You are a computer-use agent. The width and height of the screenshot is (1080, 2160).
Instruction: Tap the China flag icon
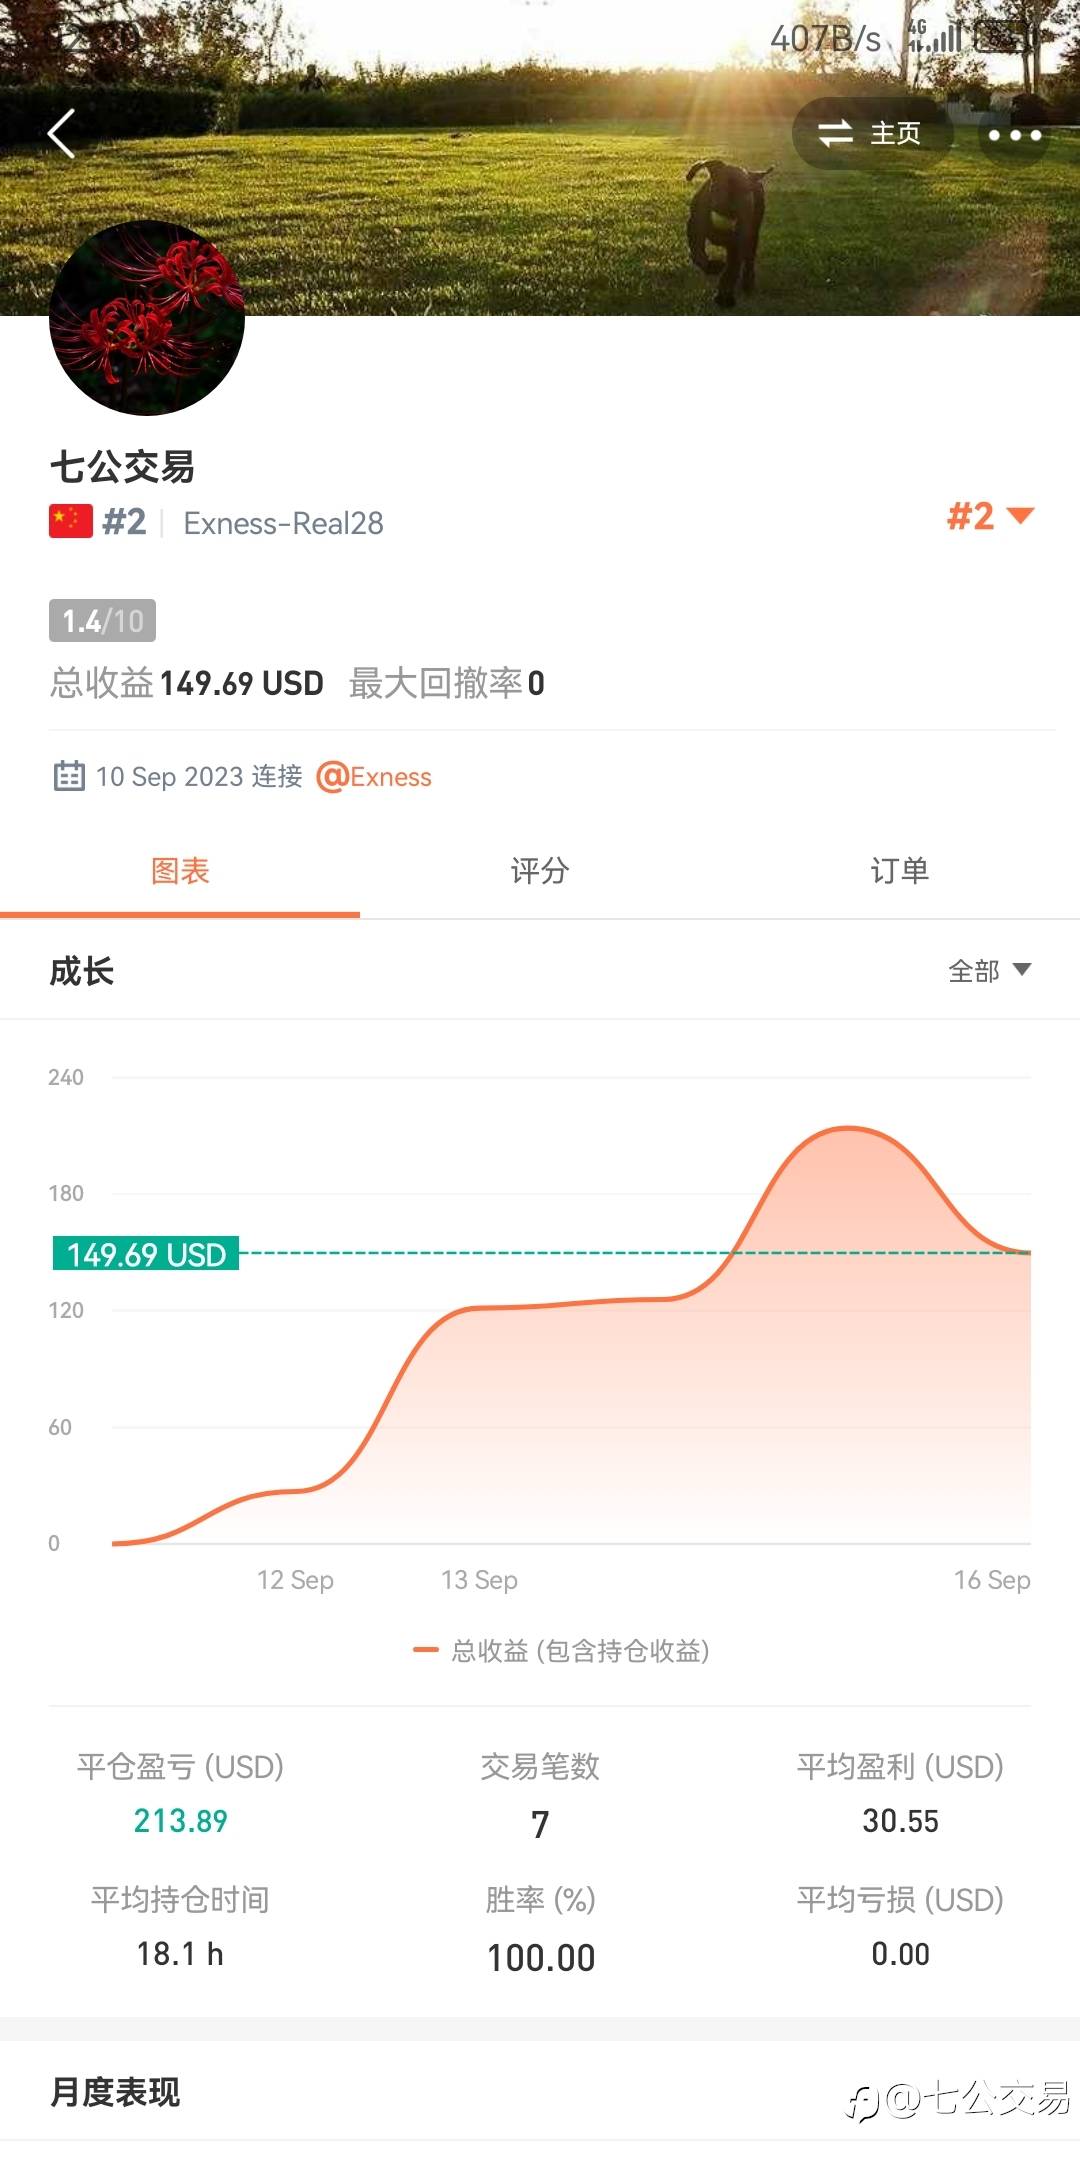coord(71,522)
